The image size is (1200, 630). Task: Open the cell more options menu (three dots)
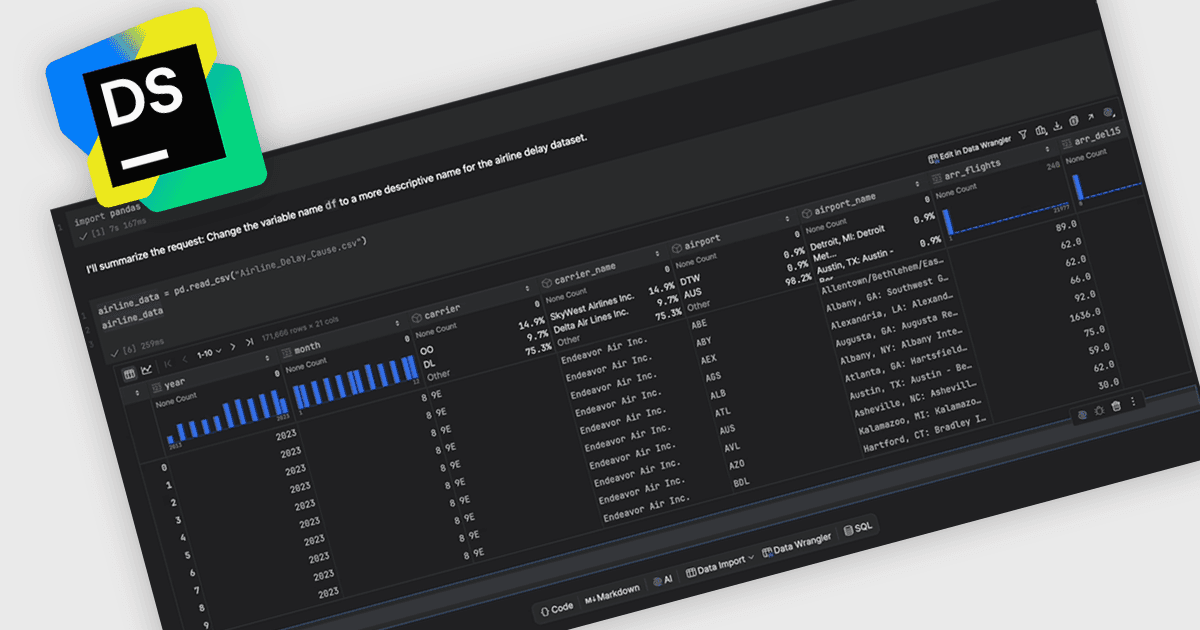pyautogui.click(x=1133, y=402)
